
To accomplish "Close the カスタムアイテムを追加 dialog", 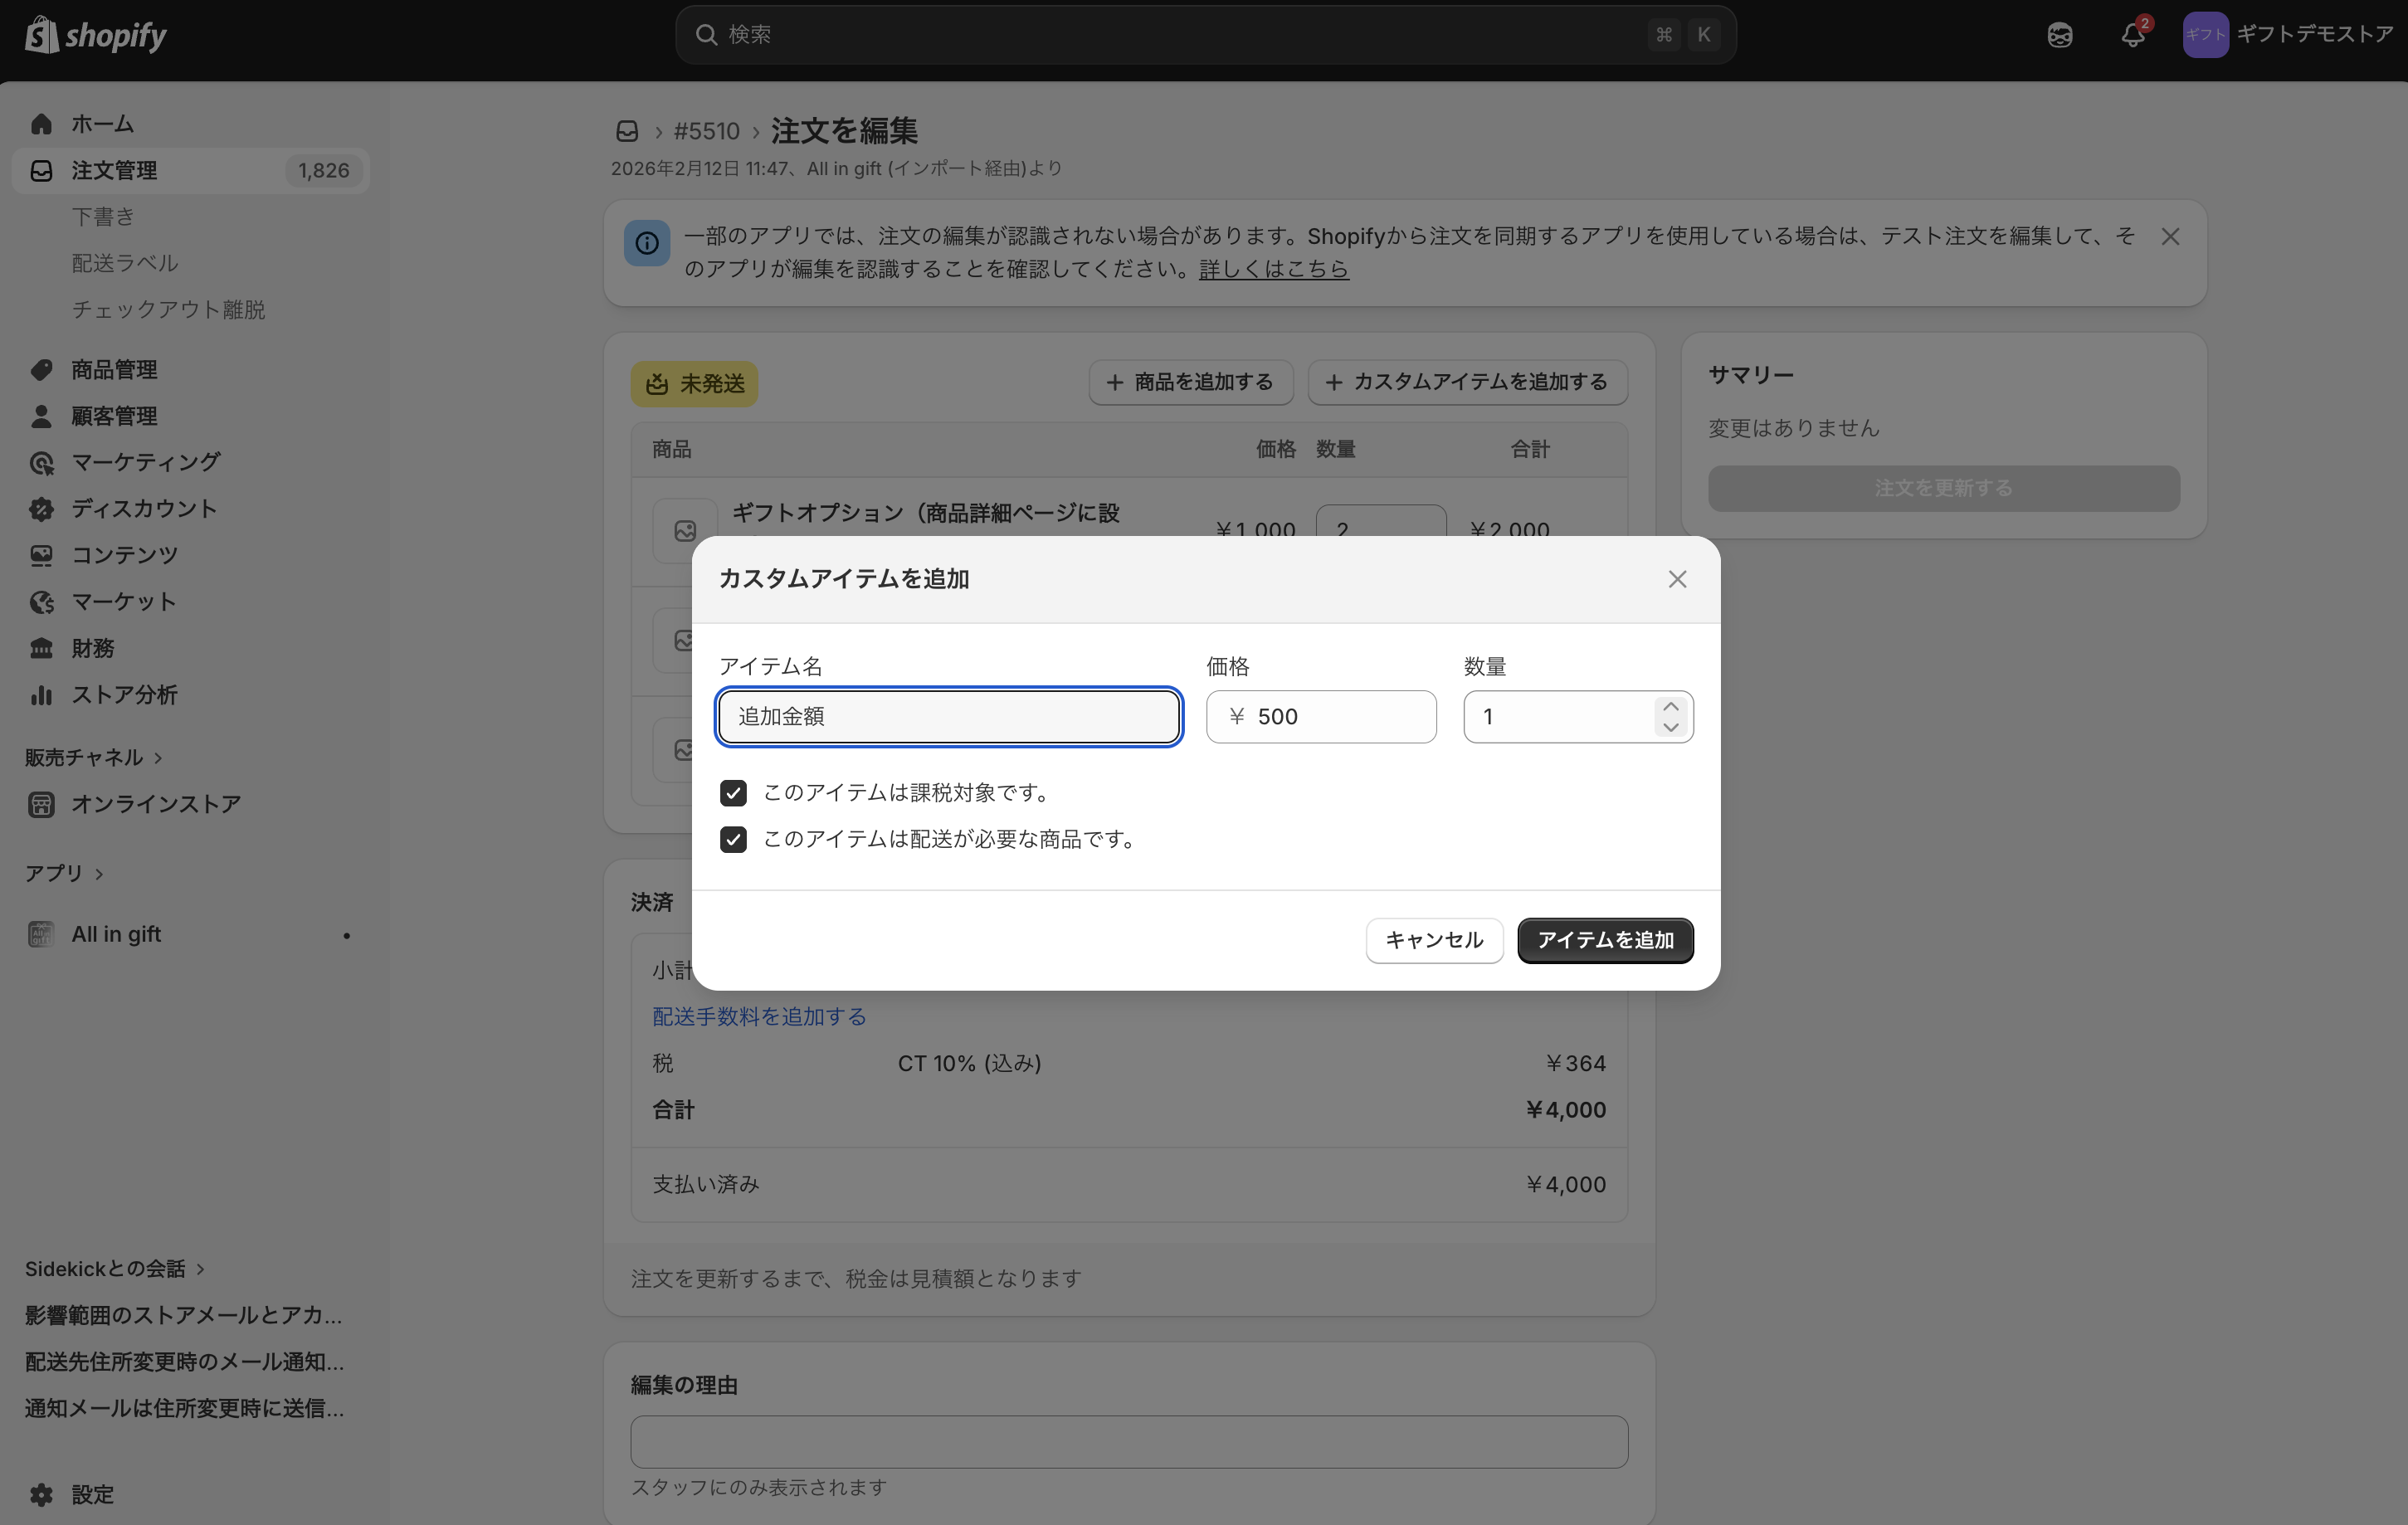I will (x=1677, y=579).
